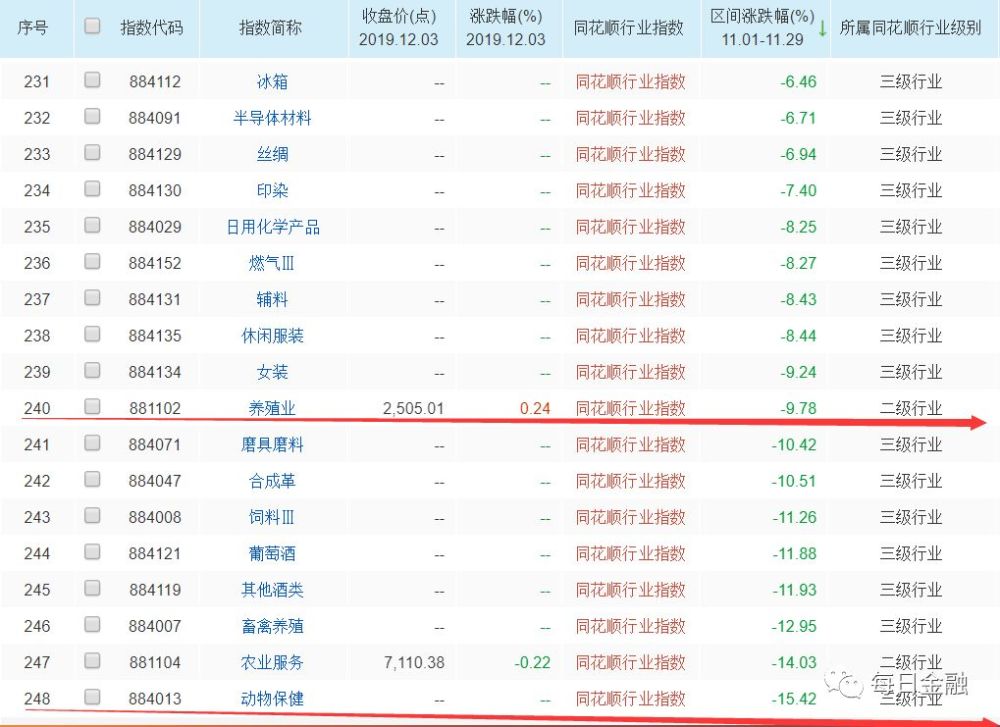Select the red 0.24 change value
1000x727 pixels.
tap(535, 408)
